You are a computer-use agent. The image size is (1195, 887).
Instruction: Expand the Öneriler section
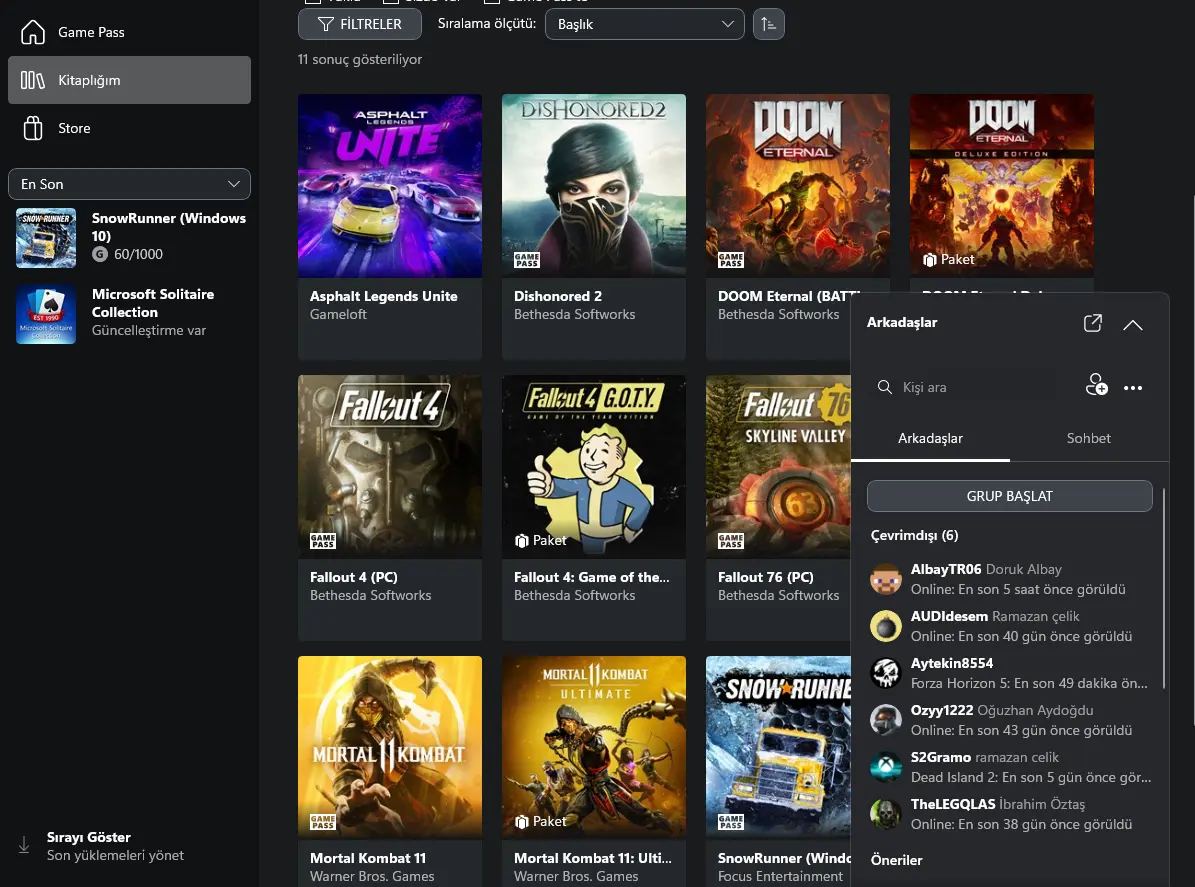896,860
